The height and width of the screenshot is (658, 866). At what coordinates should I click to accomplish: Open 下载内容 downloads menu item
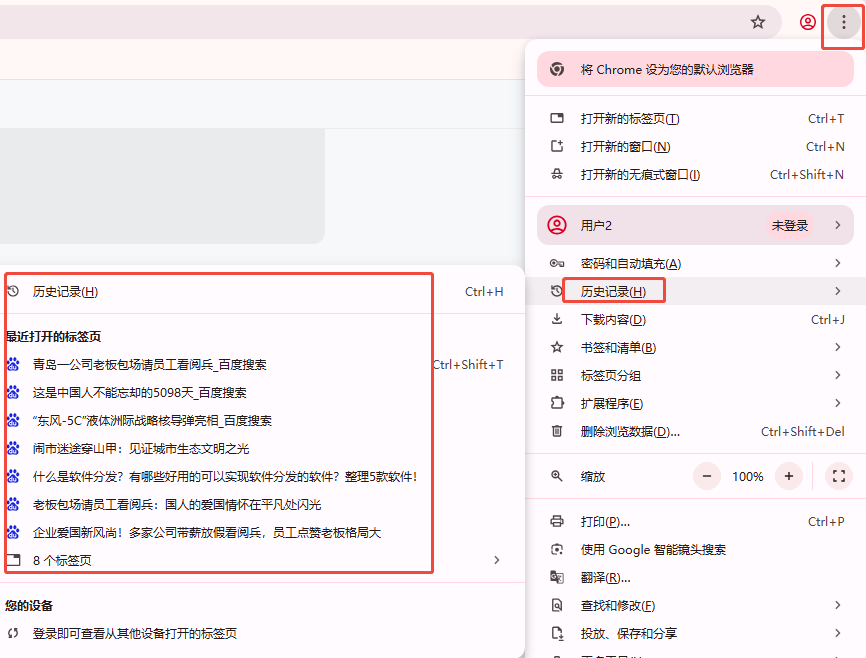point(613,320)
